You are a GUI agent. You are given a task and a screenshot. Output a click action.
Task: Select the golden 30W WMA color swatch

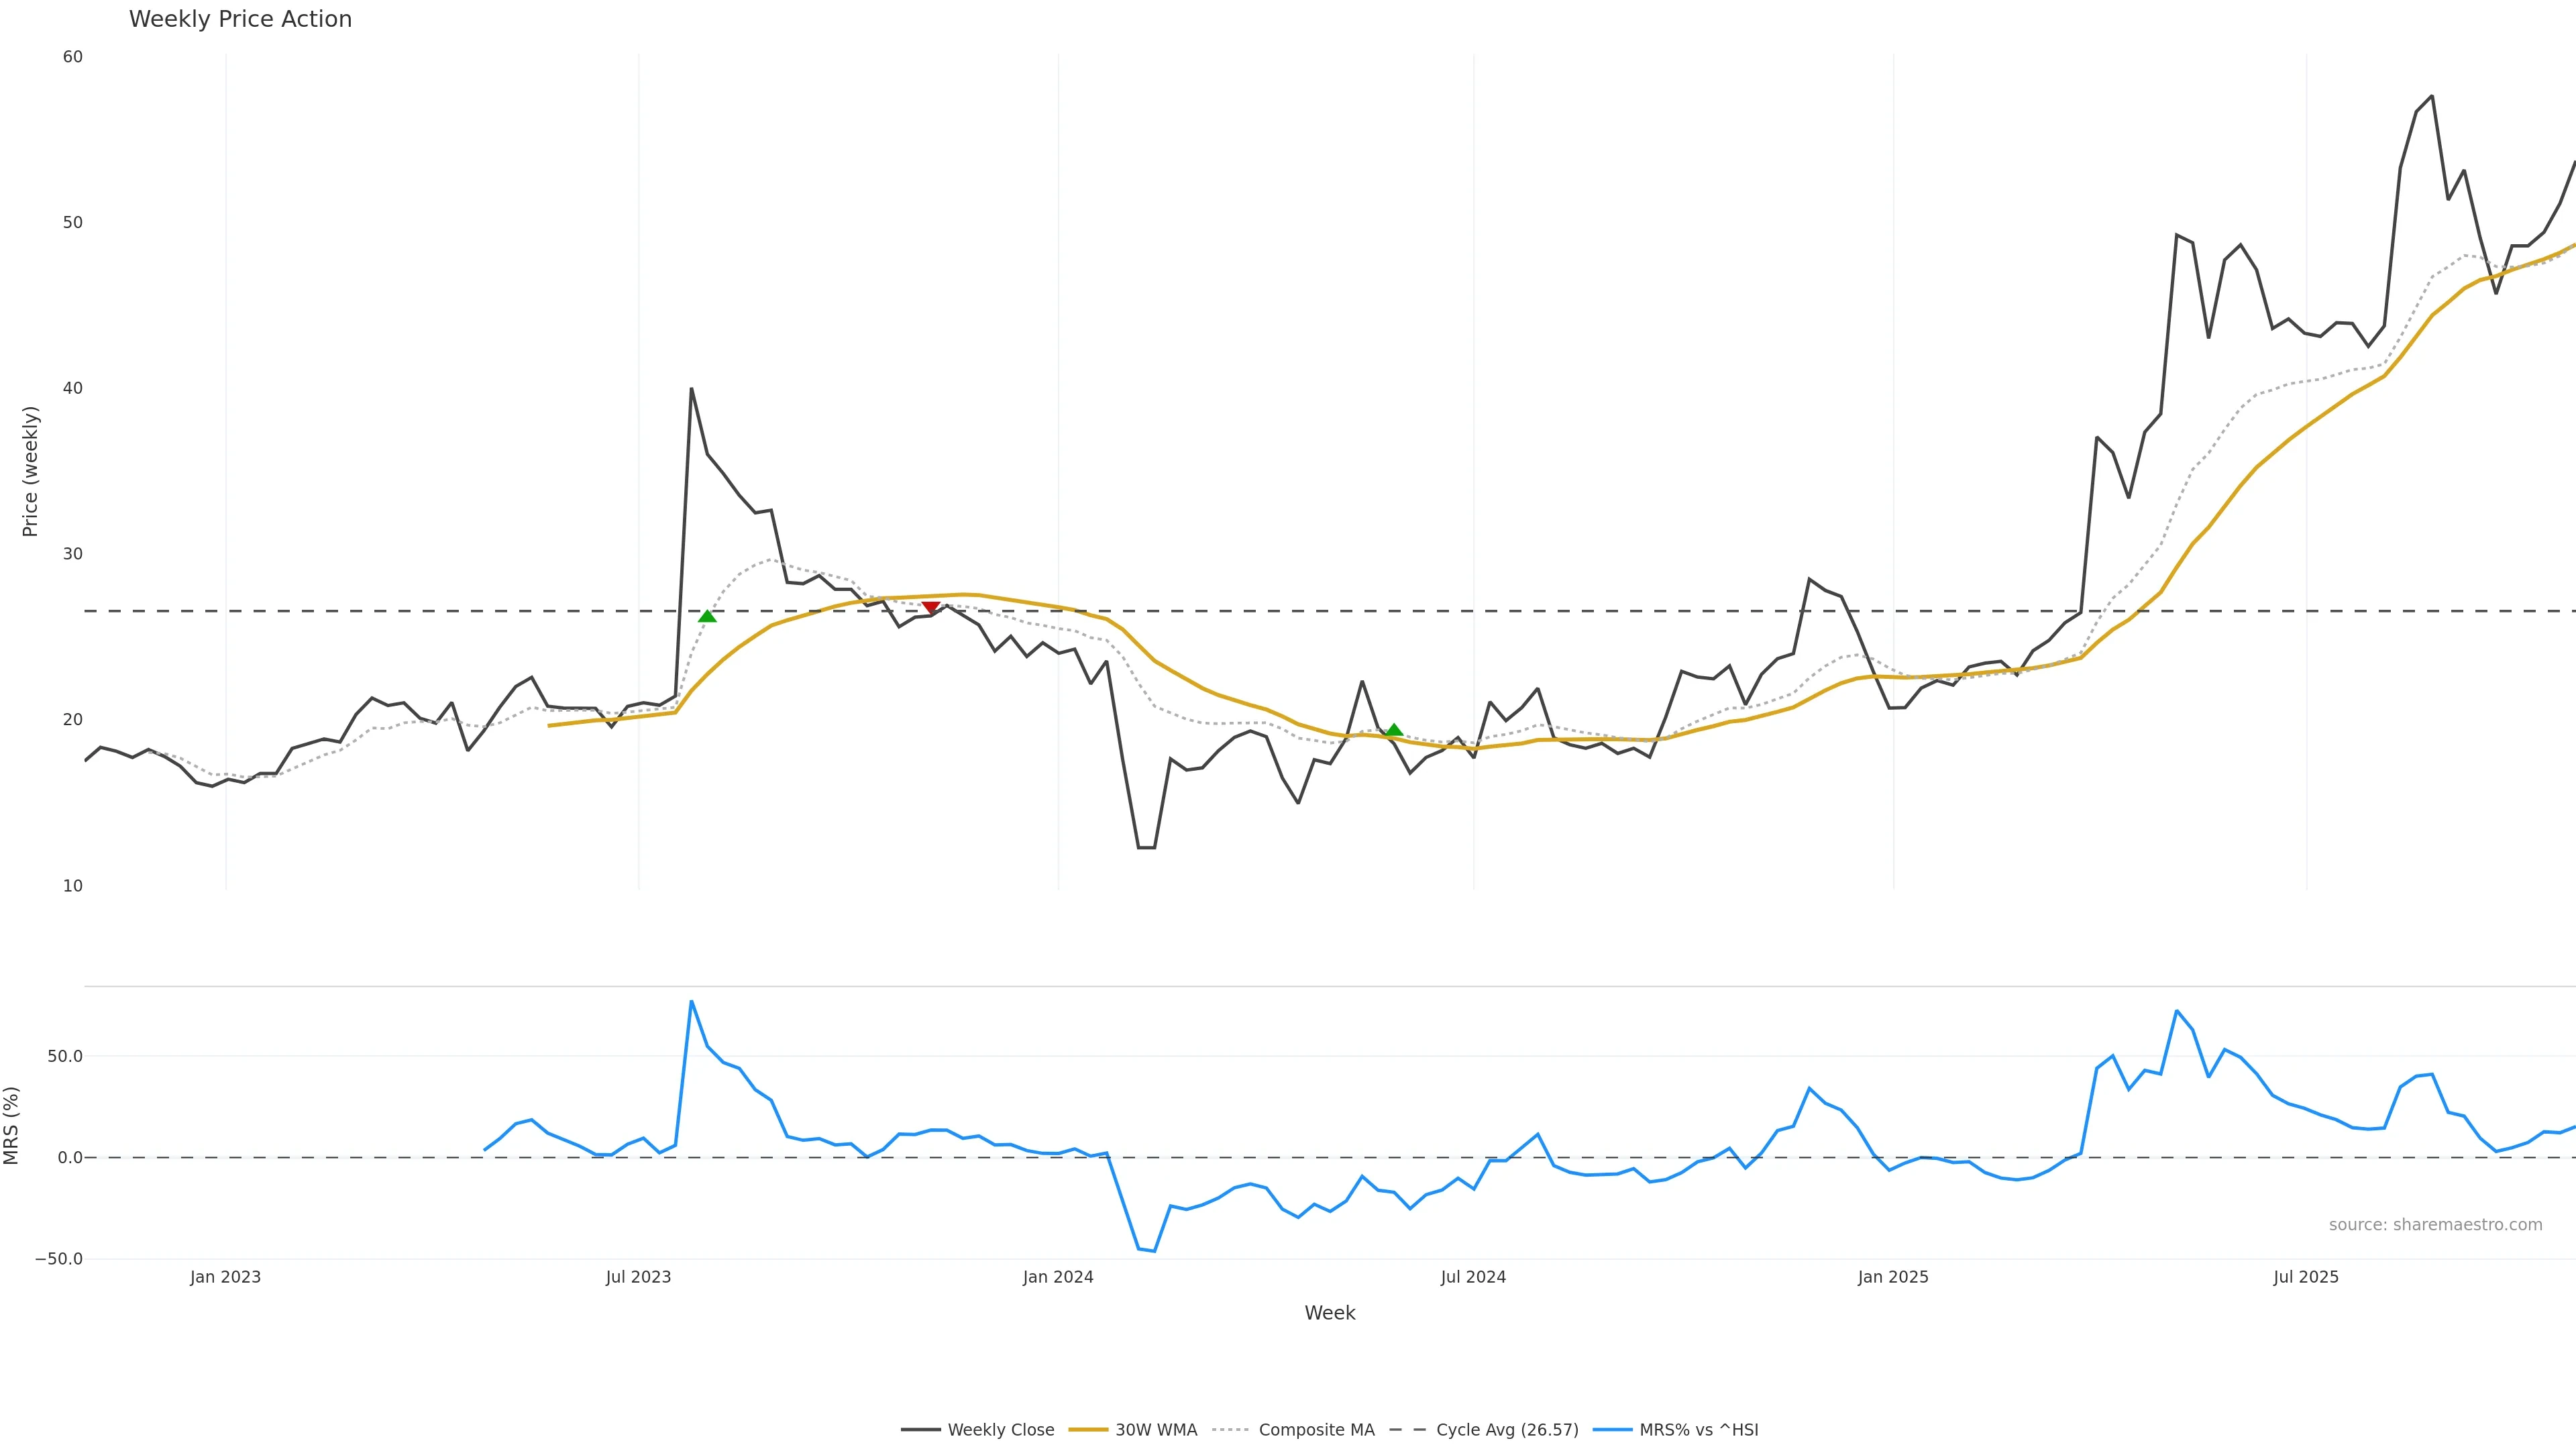[x=1088, y=1430]
